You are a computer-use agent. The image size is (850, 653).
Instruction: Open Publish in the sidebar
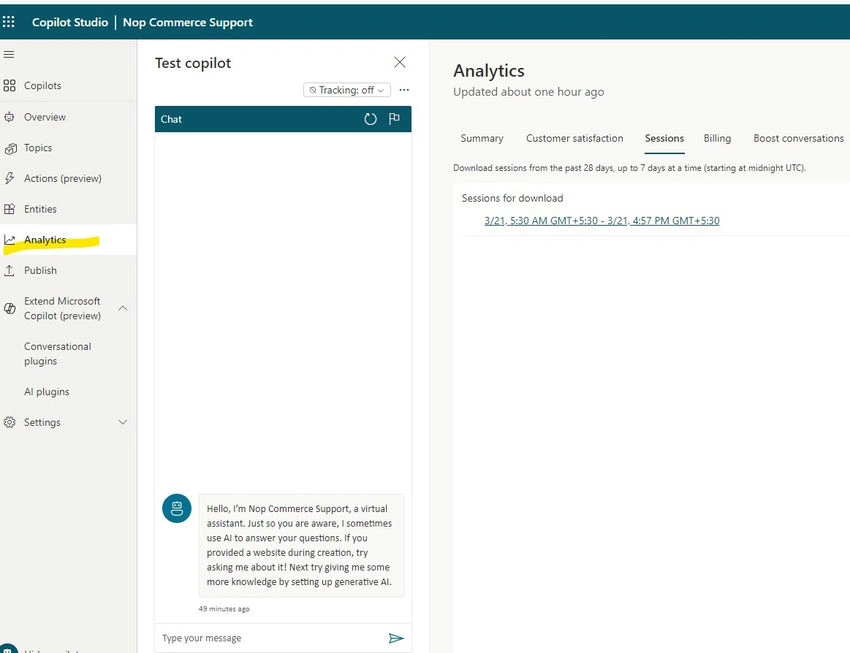pos(68,270)
